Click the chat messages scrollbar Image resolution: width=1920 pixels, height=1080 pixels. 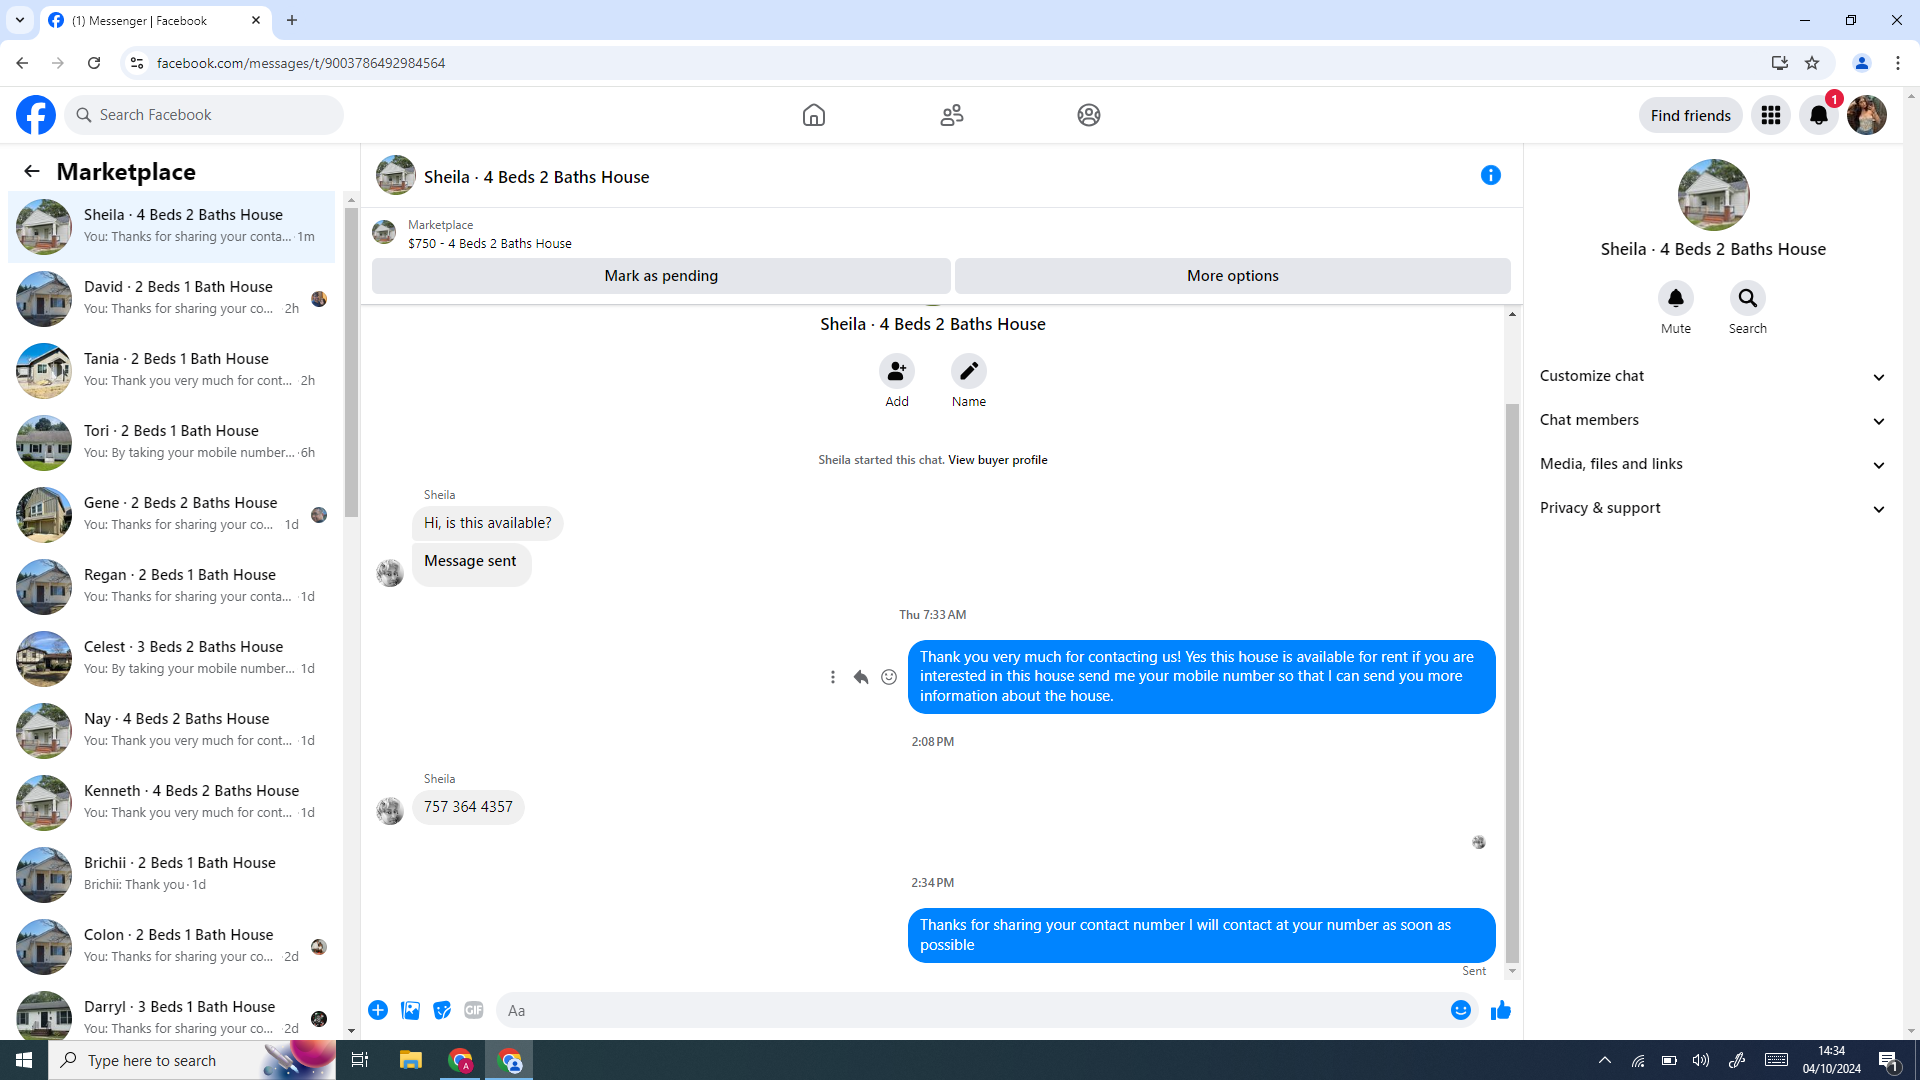tap(1512, 683)
